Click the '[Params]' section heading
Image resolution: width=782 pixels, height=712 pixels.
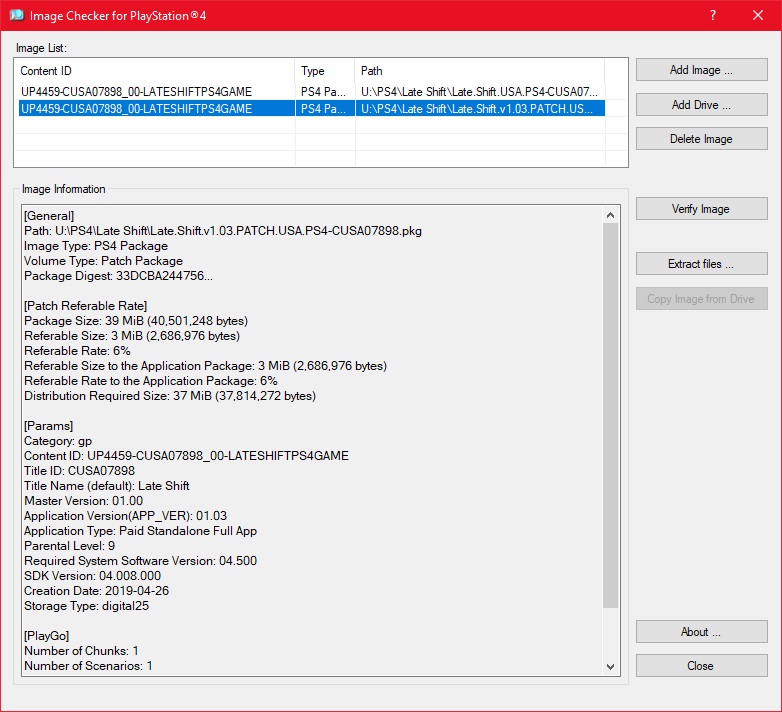pos(48,426)
